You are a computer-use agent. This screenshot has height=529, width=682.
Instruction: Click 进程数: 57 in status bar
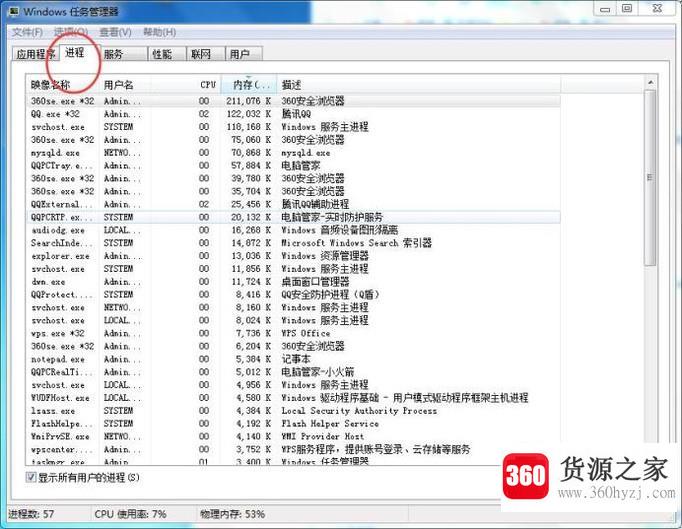click(31, 514)
